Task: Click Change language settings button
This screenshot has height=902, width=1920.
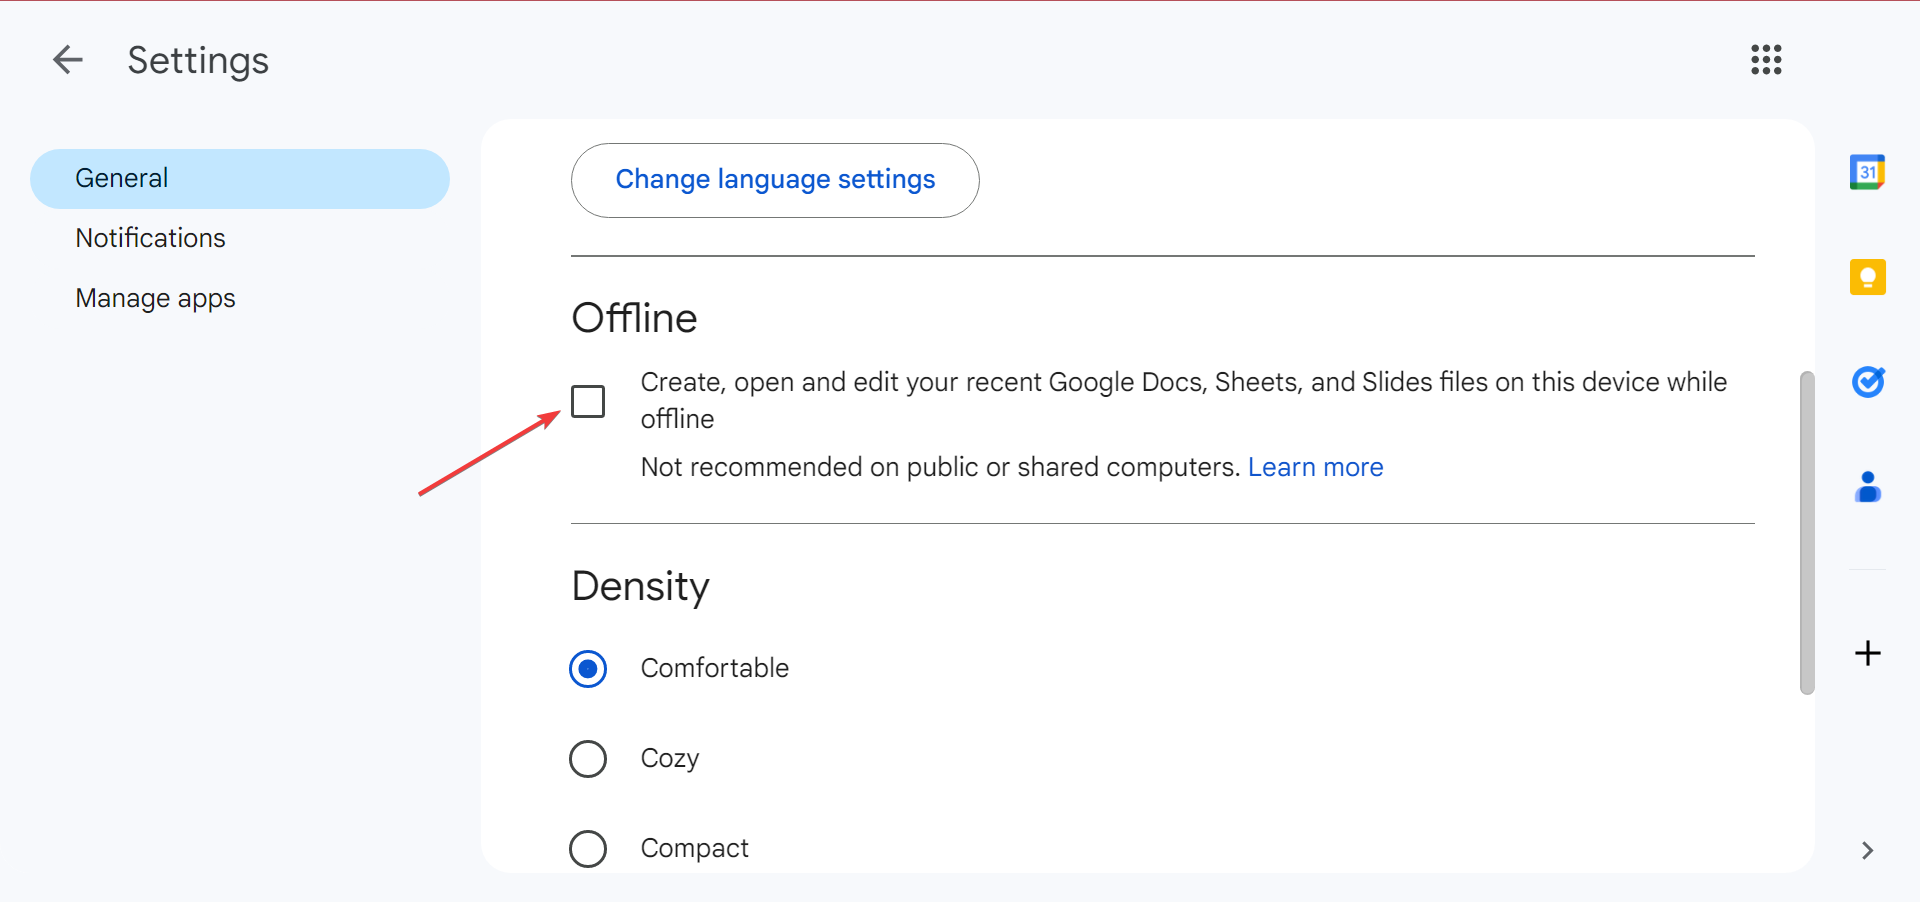Action: point(775,180)
